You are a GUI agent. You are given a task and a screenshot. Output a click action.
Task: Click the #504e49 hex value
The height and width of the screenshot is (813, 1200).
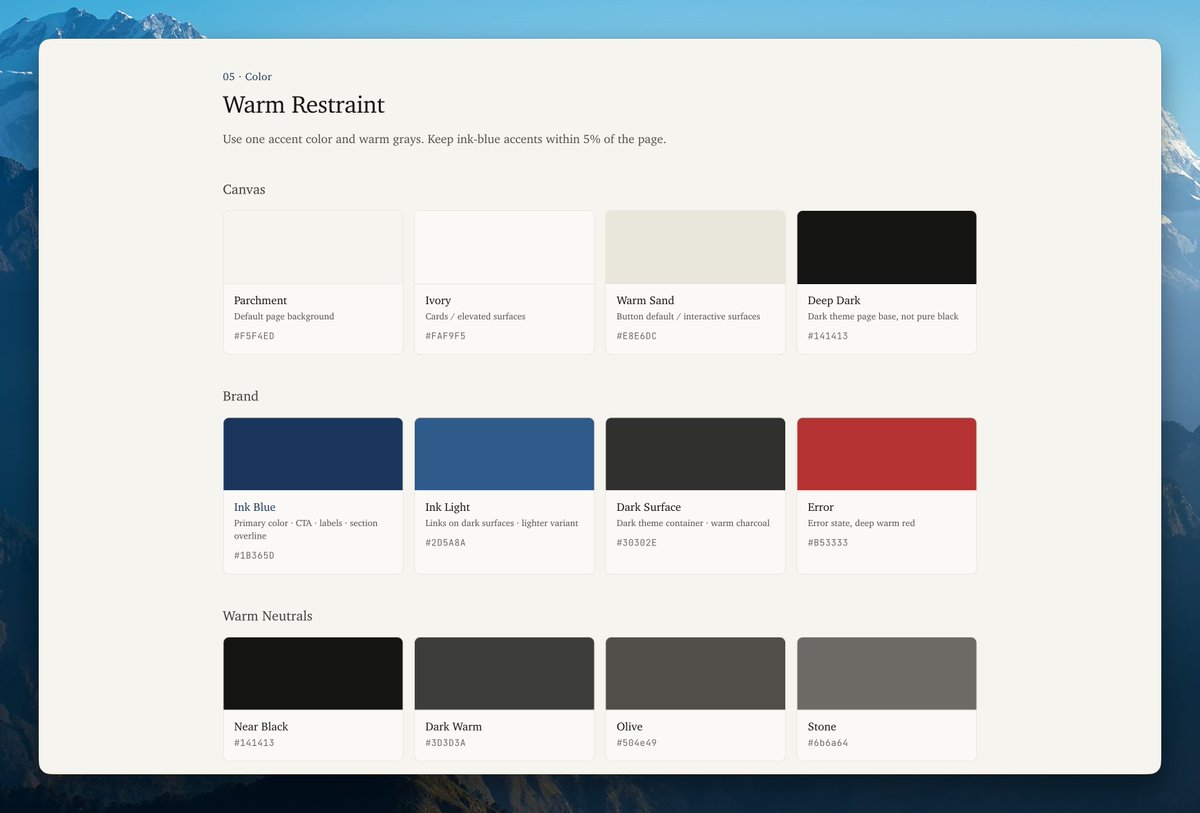637,743
